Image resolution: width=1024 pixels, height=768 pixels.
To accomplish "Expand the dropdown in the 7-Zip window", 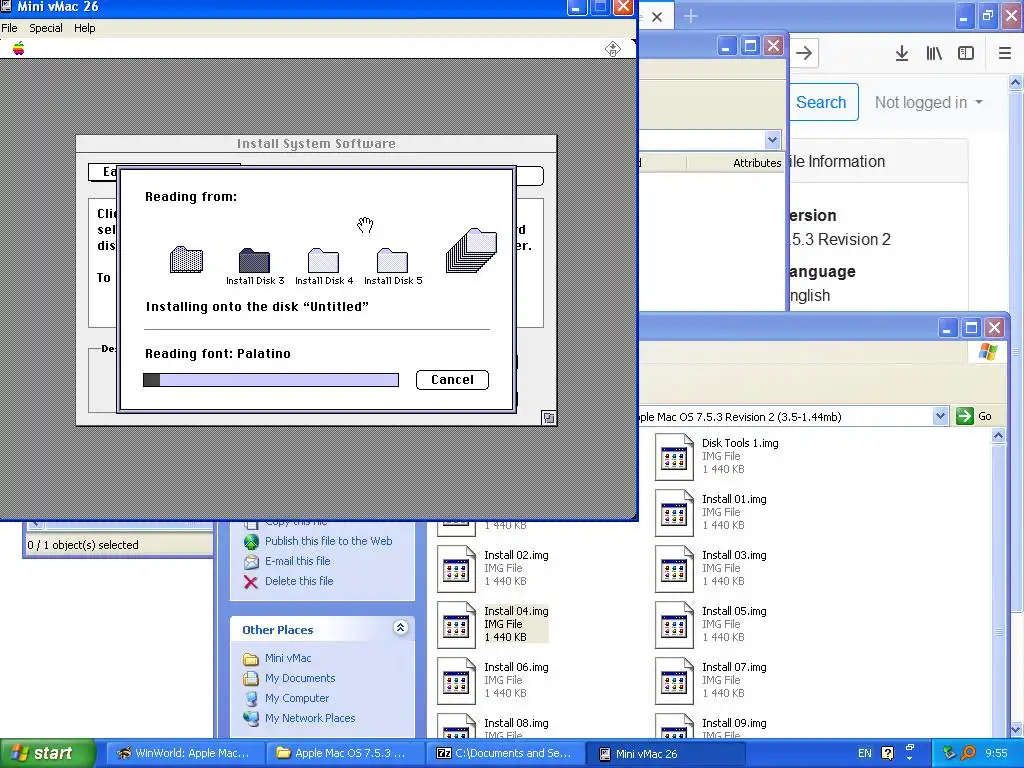I will pyautogui.click(x=773, y=139).
